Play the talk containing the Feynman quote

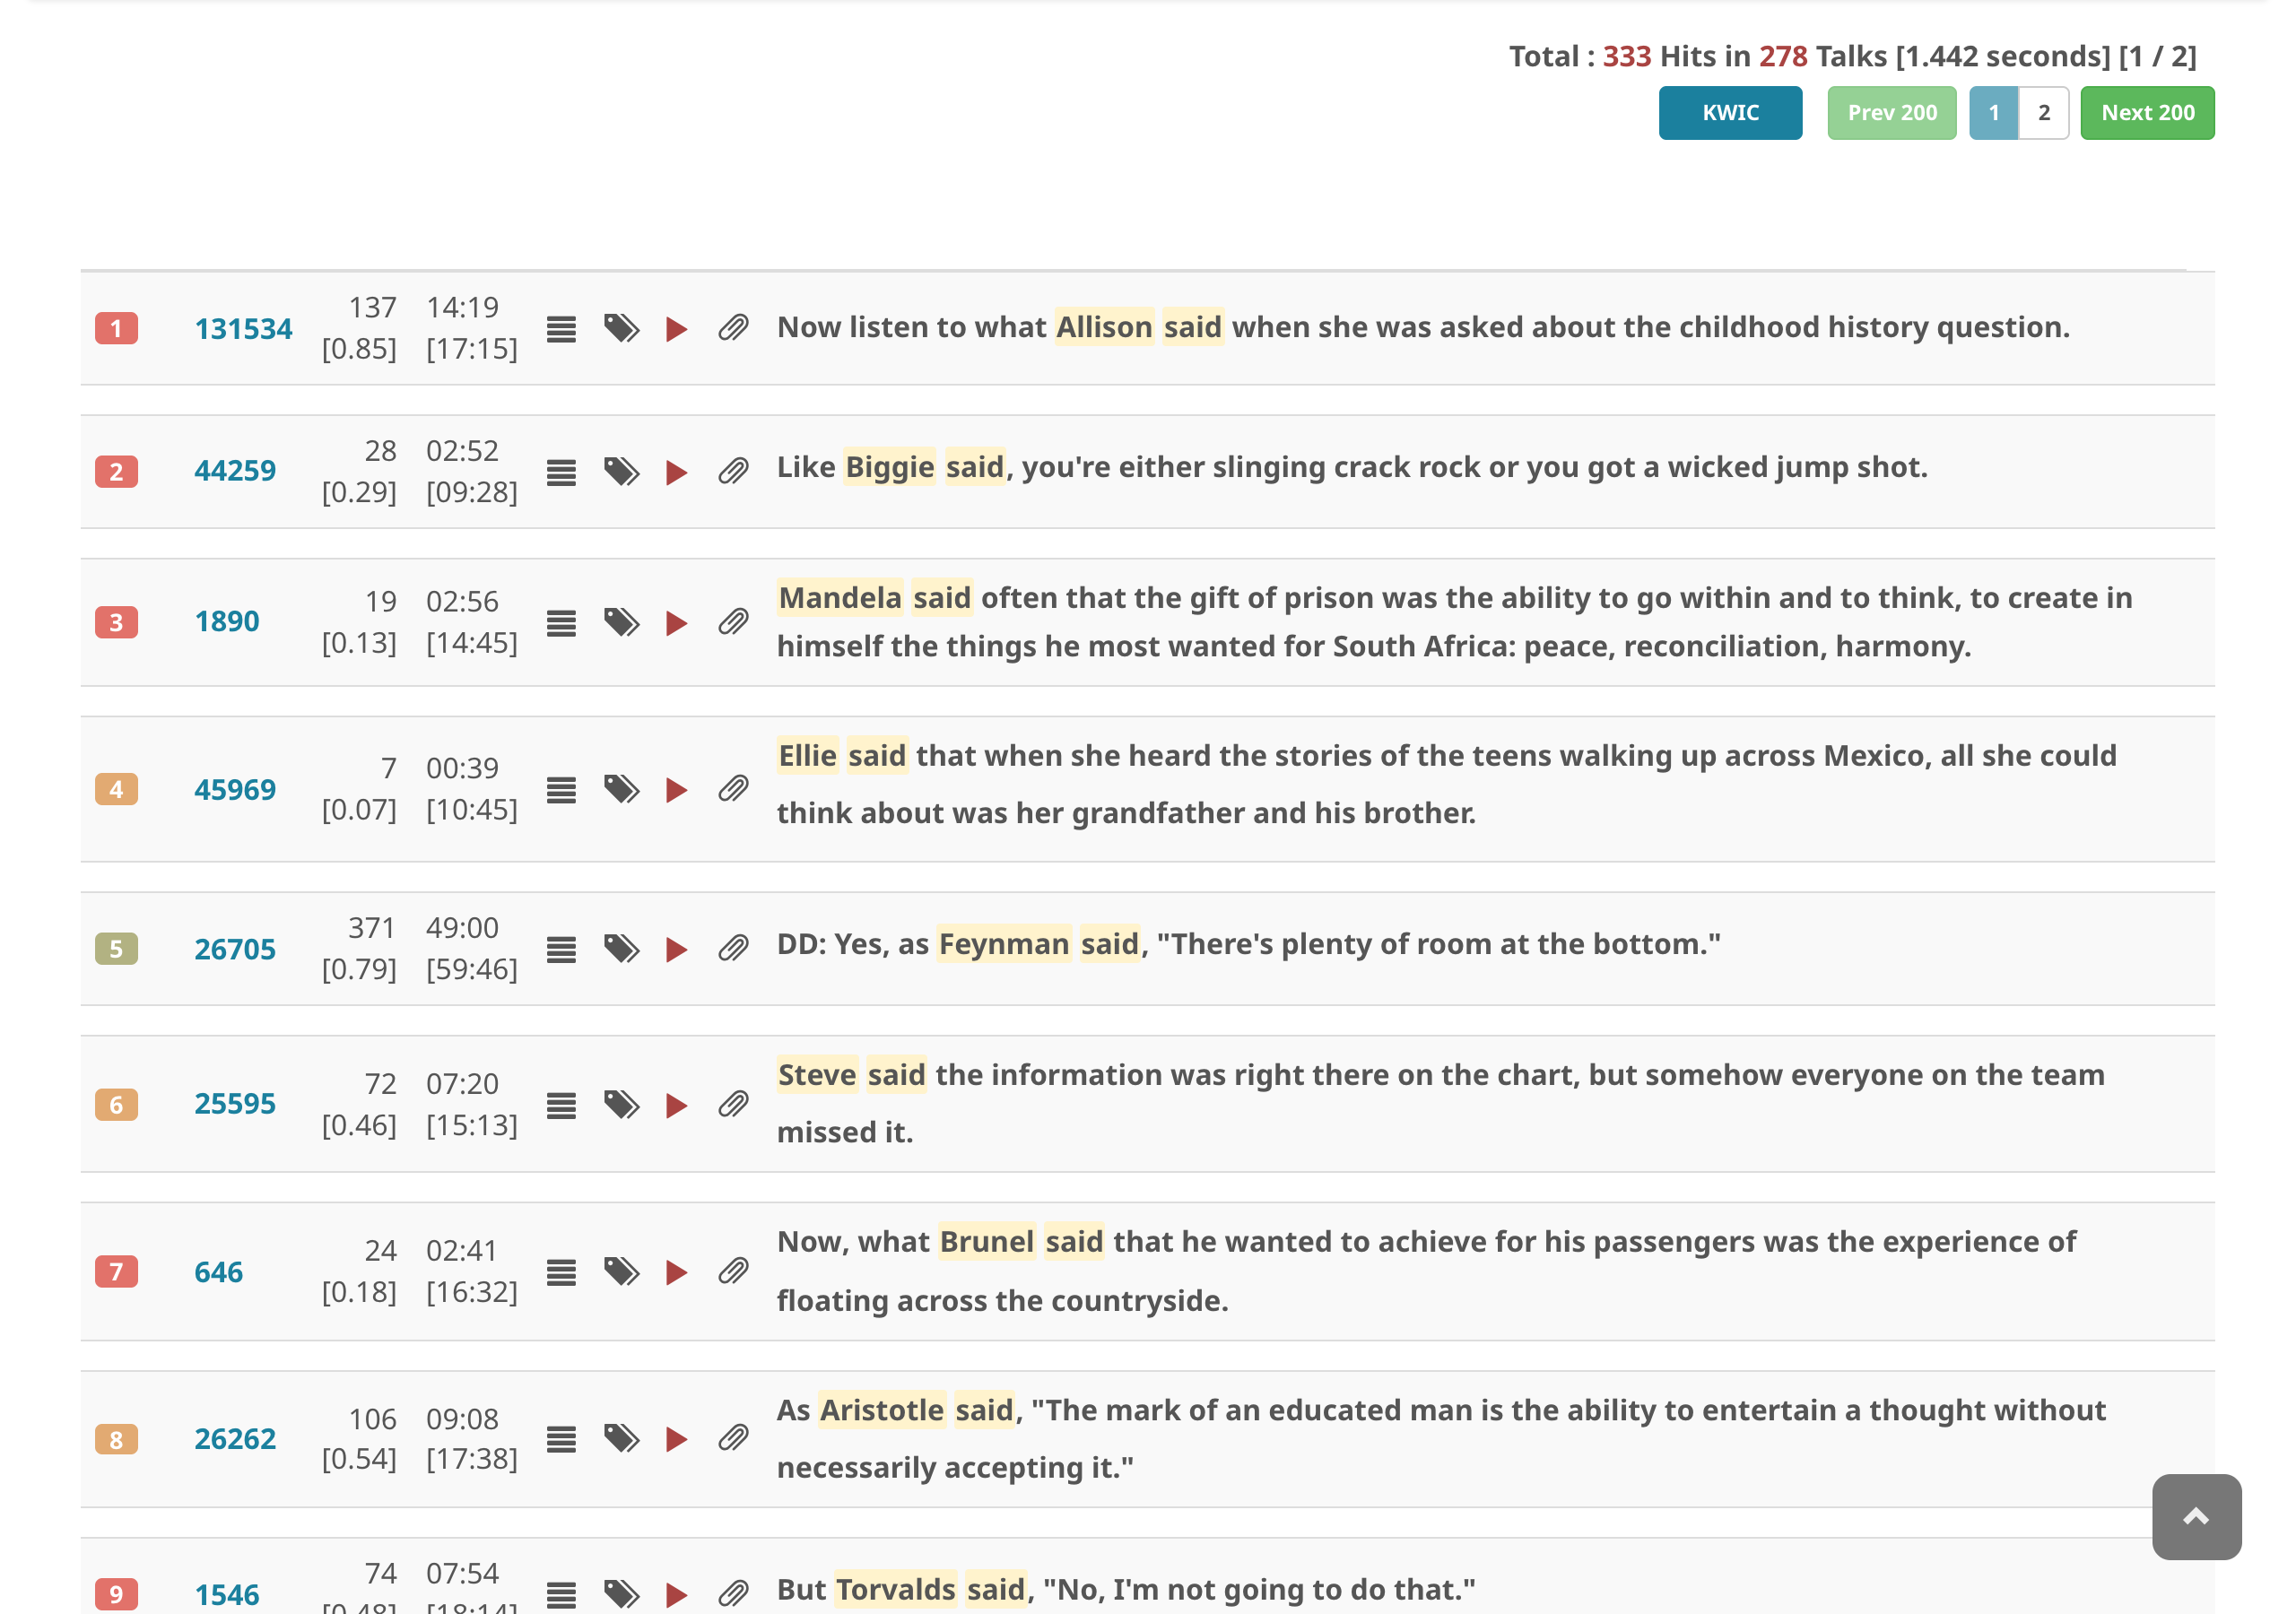[677, 949]
